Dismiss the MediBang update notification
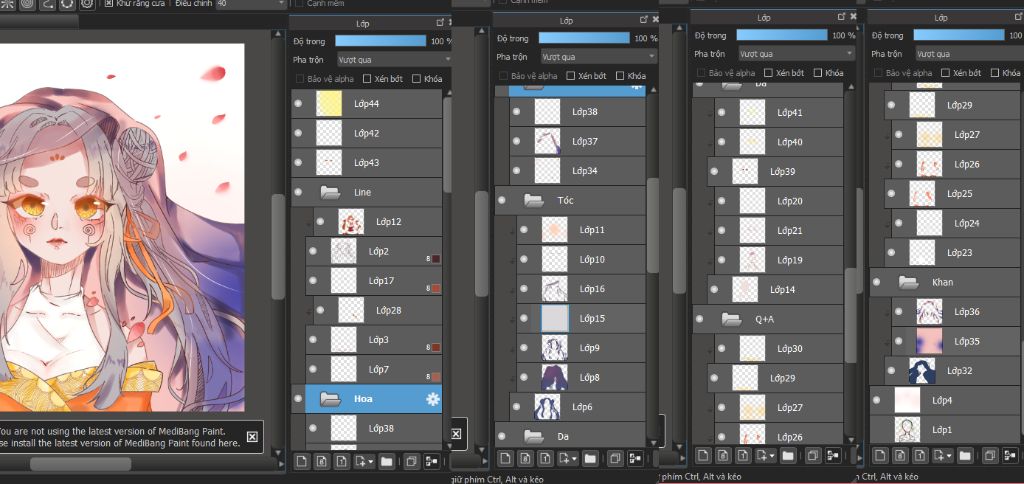This screenshot has height=484, width=1024. pos(252,436)
